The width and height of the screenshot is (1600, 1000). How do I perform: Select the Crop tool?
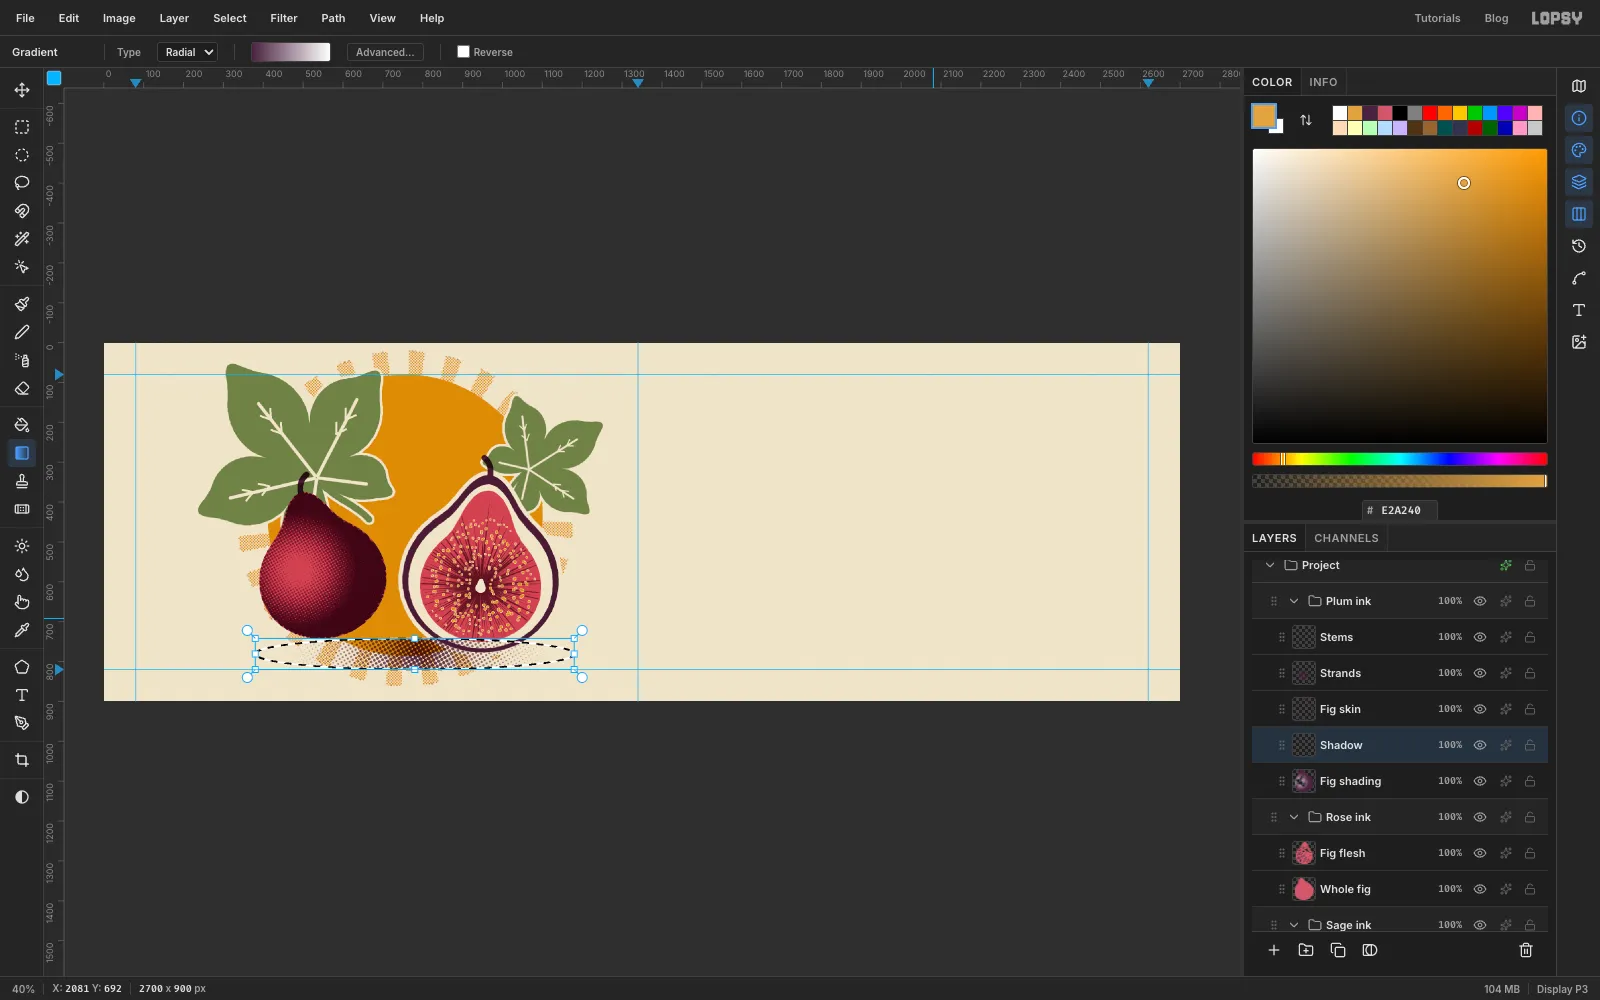point(22,760)
